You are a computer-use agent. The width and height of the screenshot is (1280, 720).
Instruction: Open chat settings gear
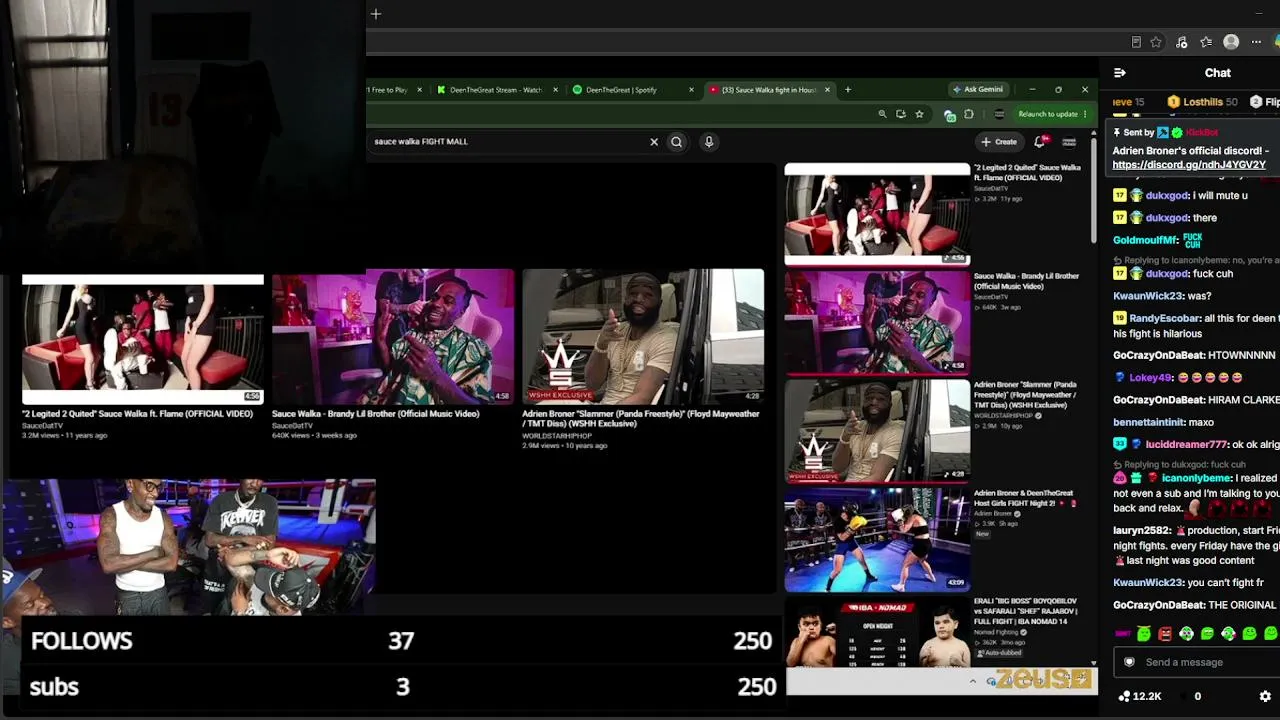(1265, 696)
